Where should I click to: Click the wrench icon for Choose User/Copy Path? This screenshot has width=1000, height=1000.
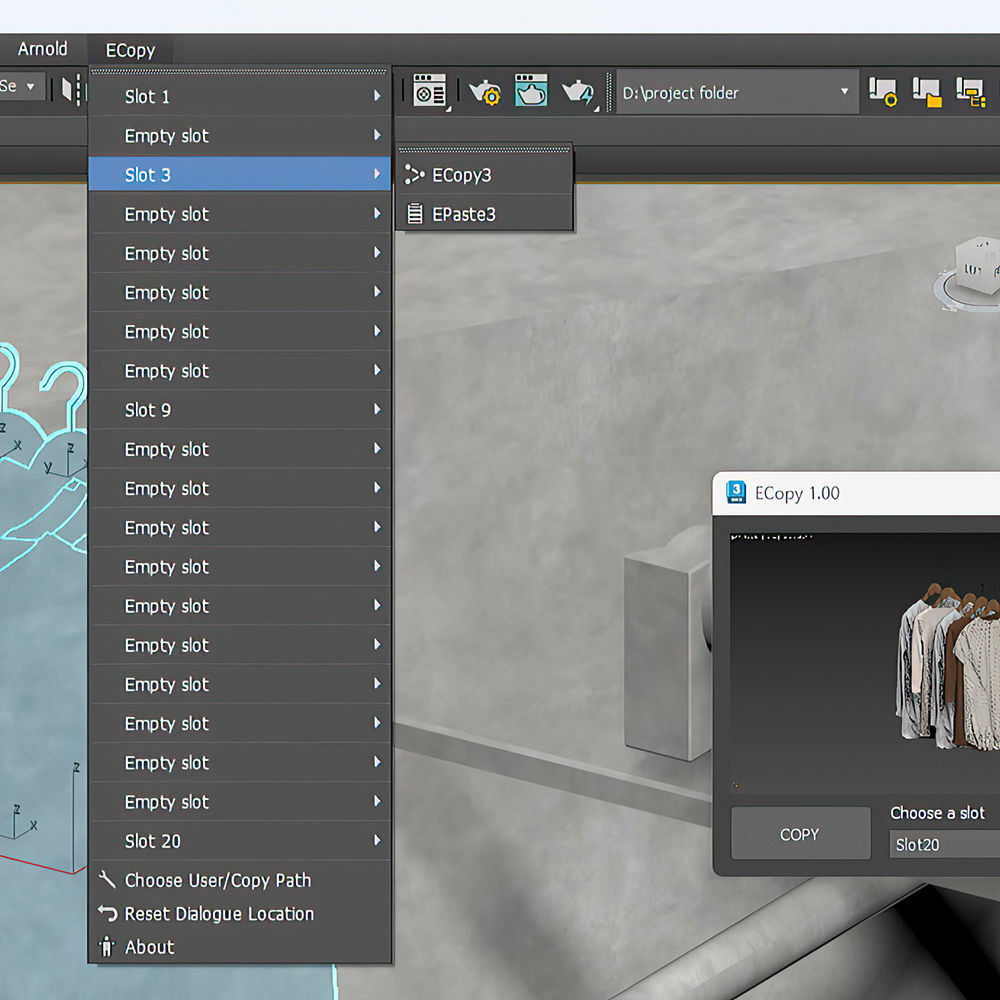[x=107, y=880]
